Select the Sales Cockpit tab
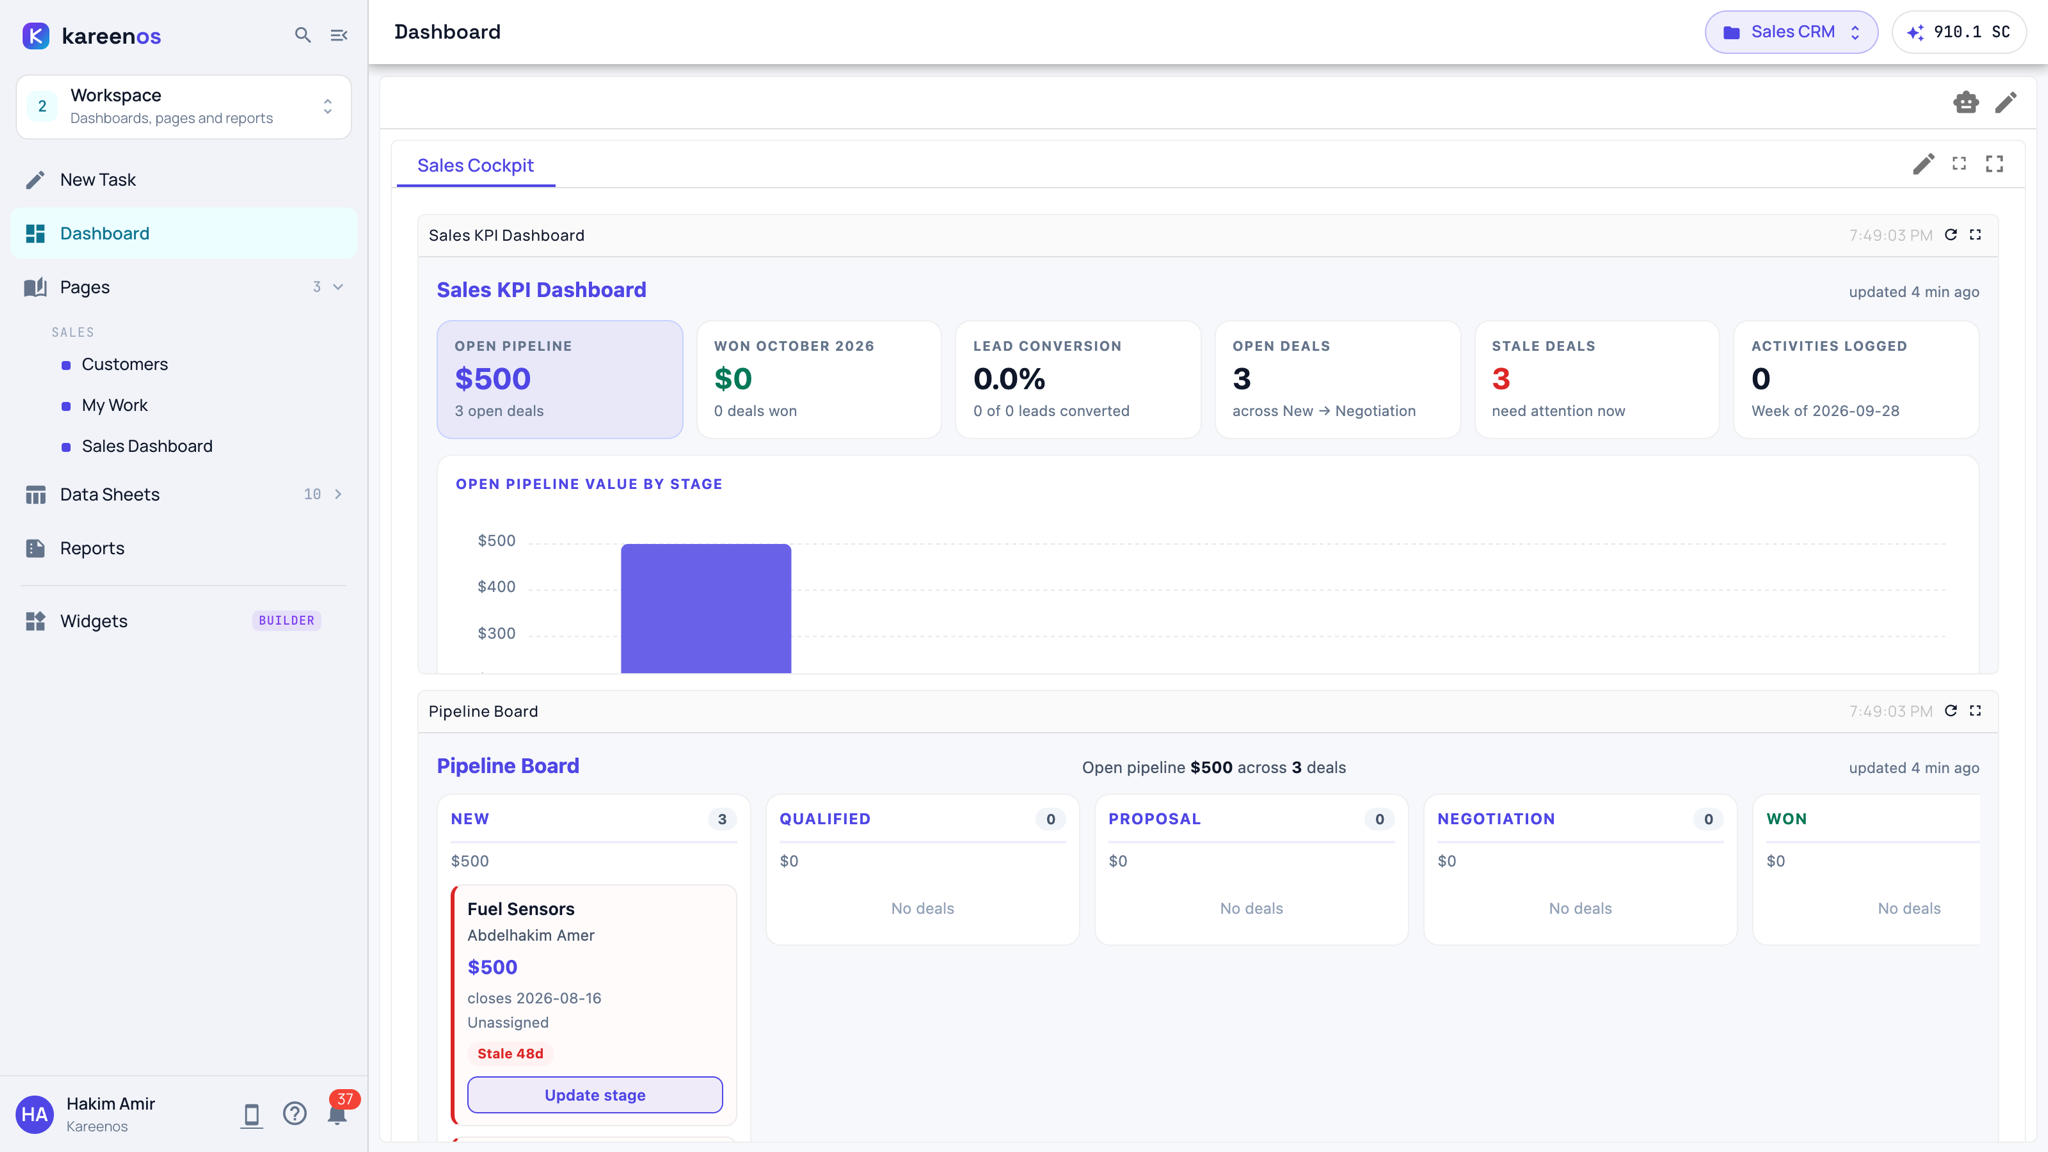This screenshot has height=1152, width=2048. pyautogui.click(x=475, y=165)
